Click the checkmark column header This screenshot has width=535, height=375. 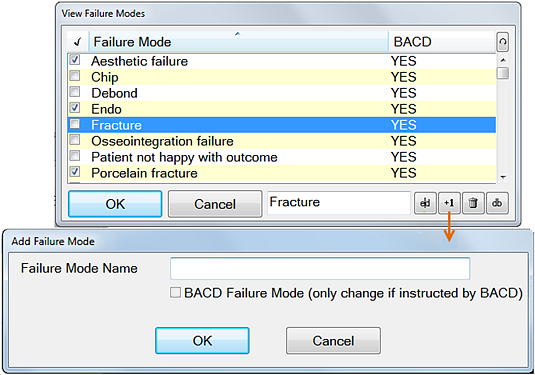coord(78,42)
